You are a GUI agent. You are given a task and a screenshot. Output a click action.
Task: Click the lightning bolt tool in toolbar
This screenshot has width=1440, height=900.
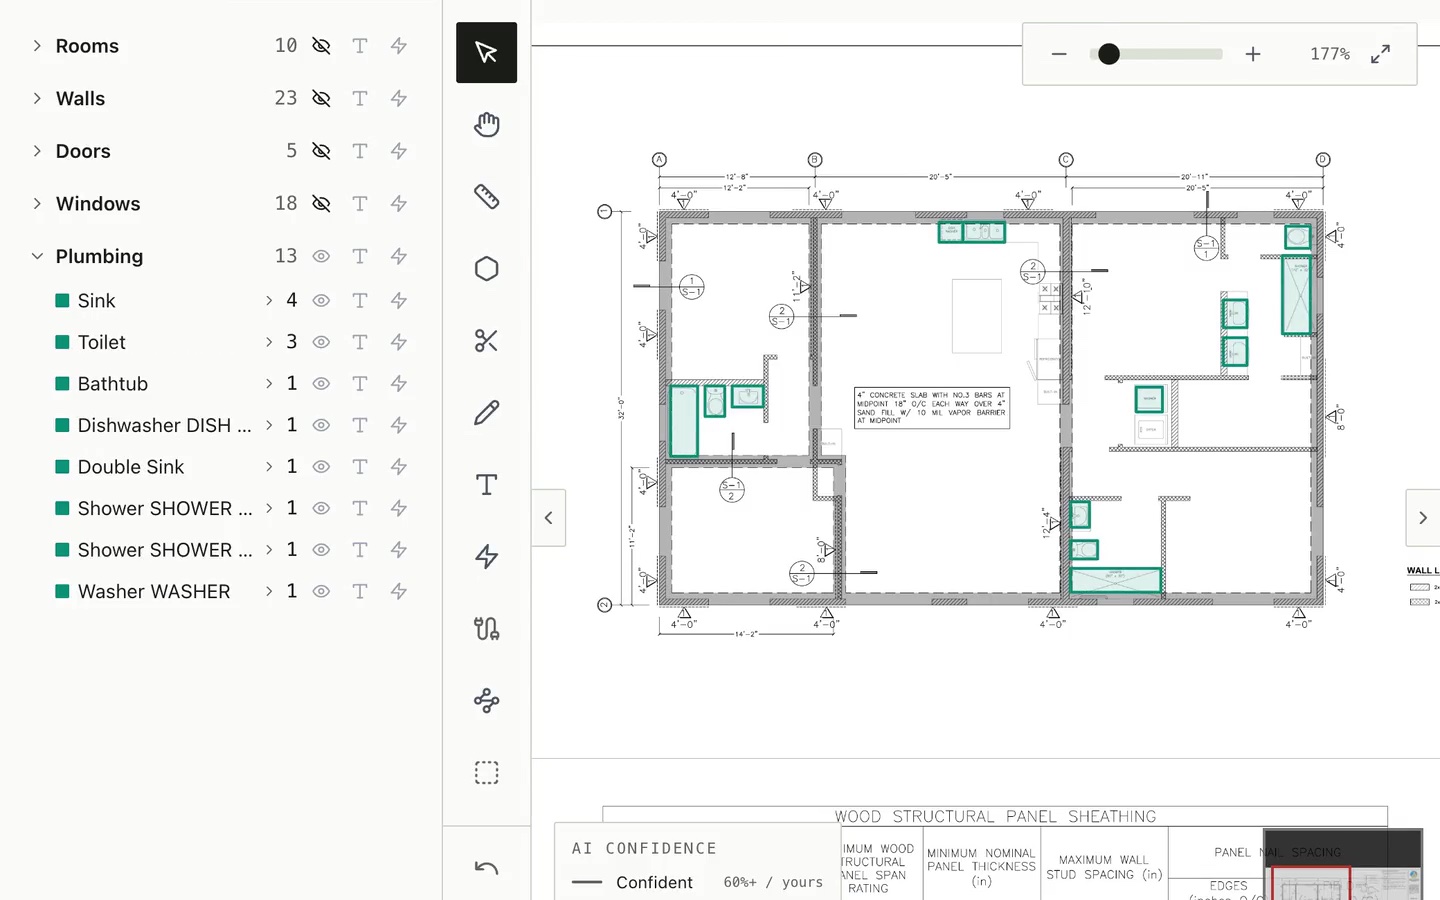(x=486, y=557)
